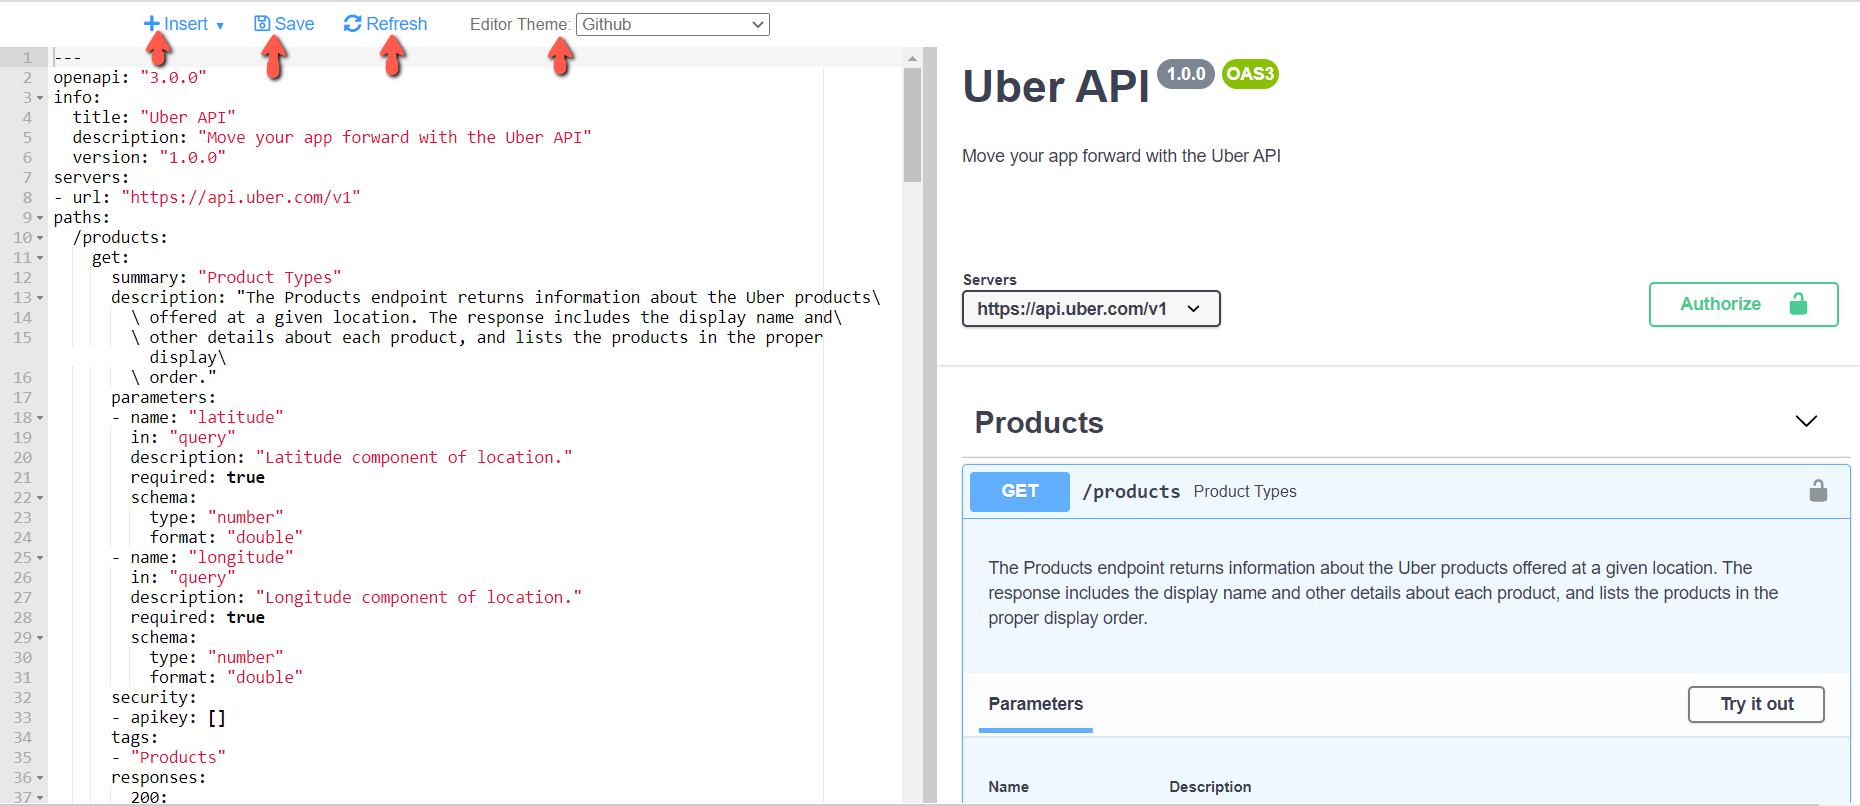
Task: Click the summary: "Product Types" line
Action: pyautogui.click(x=226, y=277)
